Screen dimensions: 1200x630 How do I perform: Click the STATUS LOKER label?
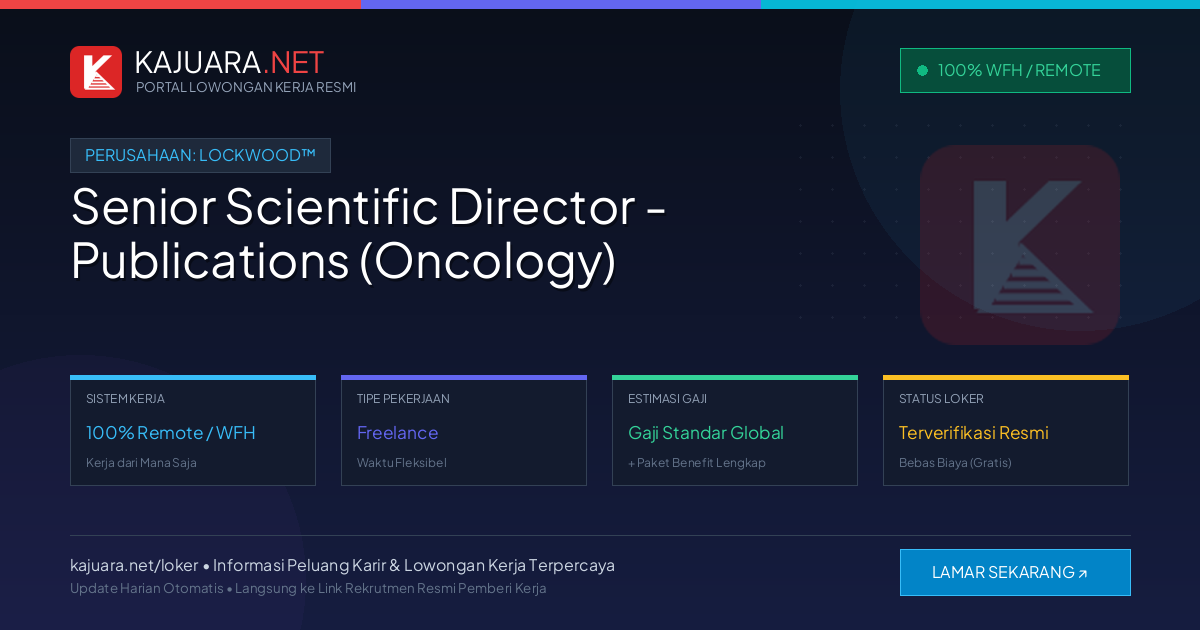click(941, 398)
